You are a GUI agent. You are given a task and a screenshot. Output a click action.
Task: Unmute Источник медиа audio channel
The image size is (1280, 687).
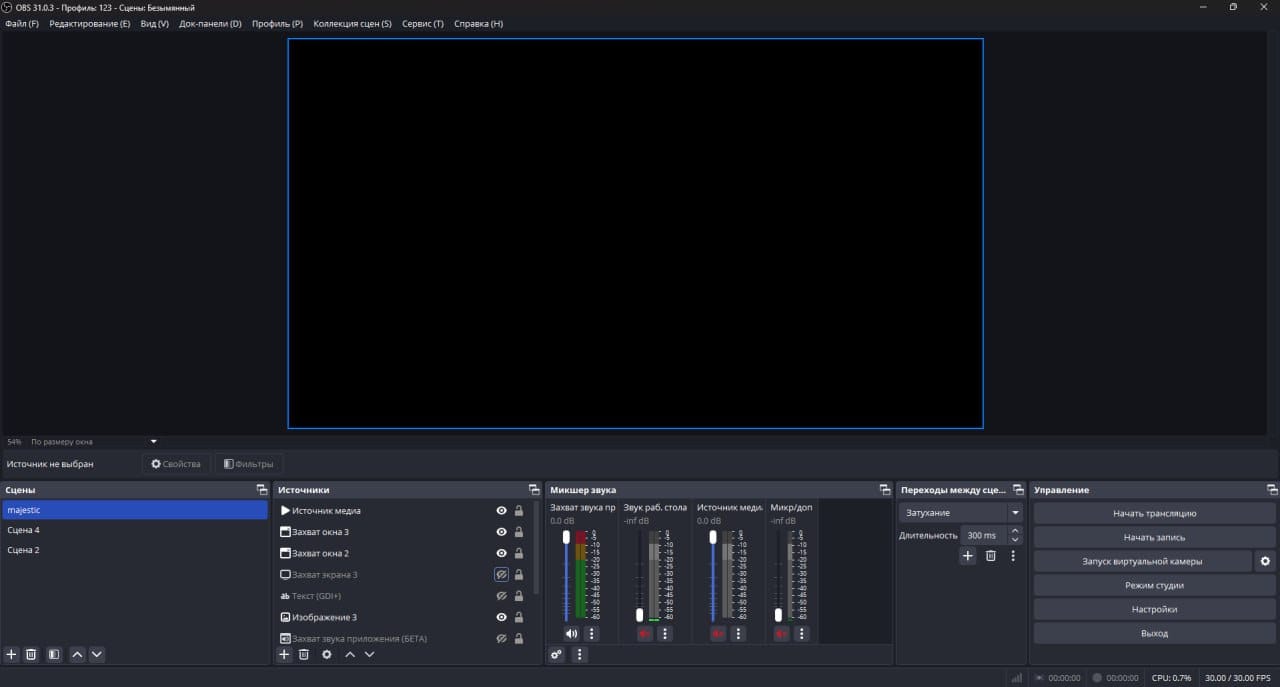[x=718, y=633]
